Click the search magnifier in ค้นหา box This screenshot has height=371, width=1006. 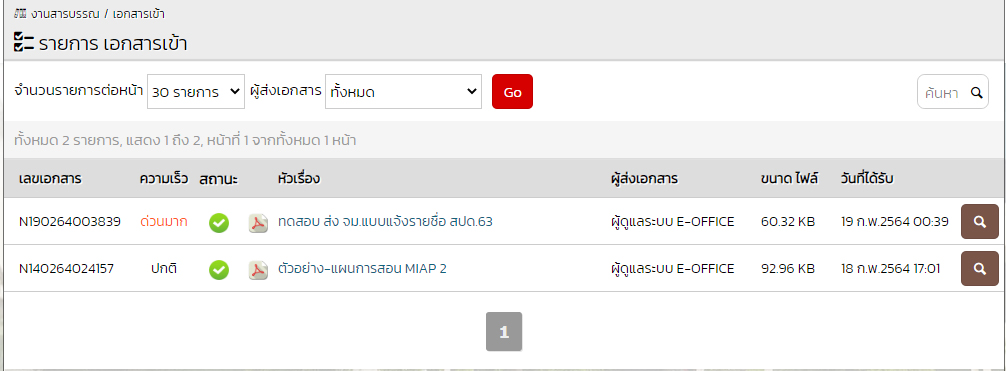976,92
